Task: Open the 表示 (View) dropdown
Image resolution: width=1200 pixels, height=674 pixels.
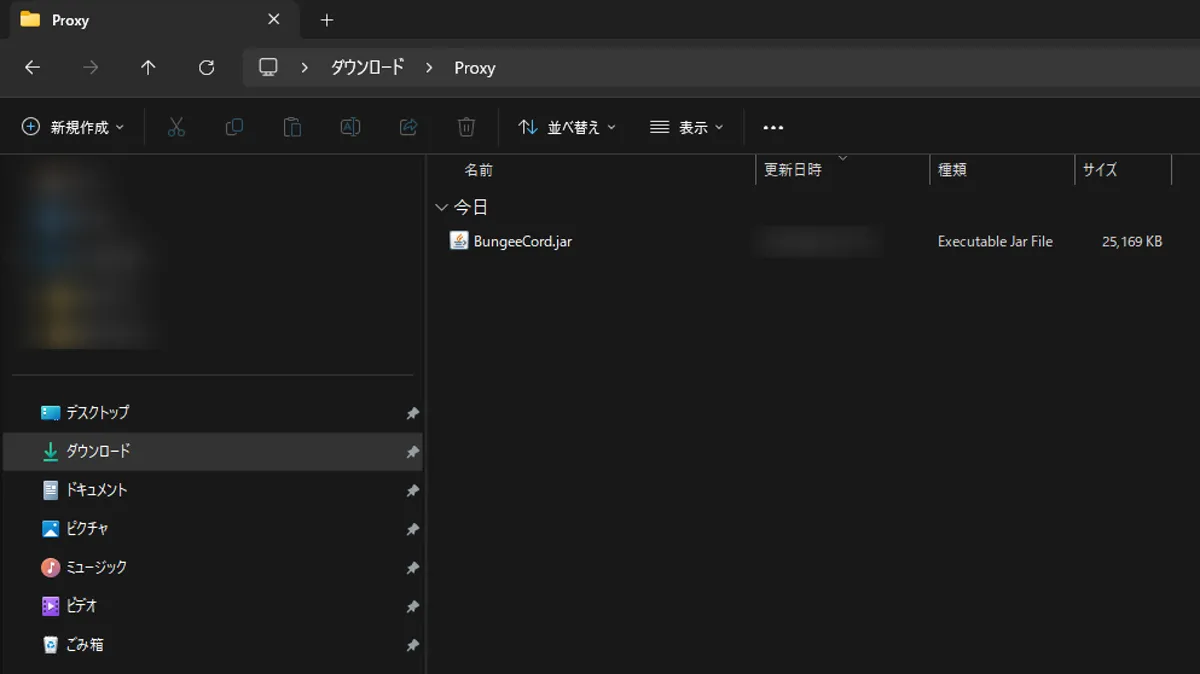Action: (x=686, y=126)
